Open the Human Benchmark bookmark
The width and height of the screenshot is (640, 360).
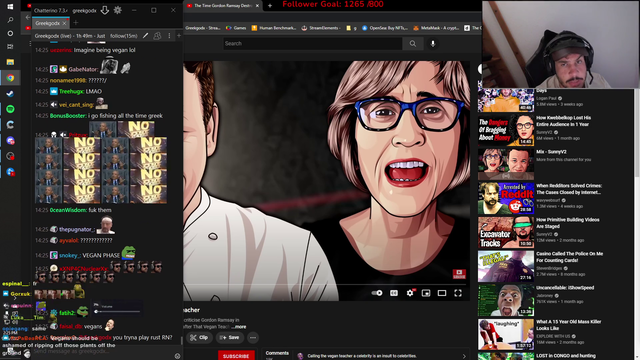coord(274,28)
